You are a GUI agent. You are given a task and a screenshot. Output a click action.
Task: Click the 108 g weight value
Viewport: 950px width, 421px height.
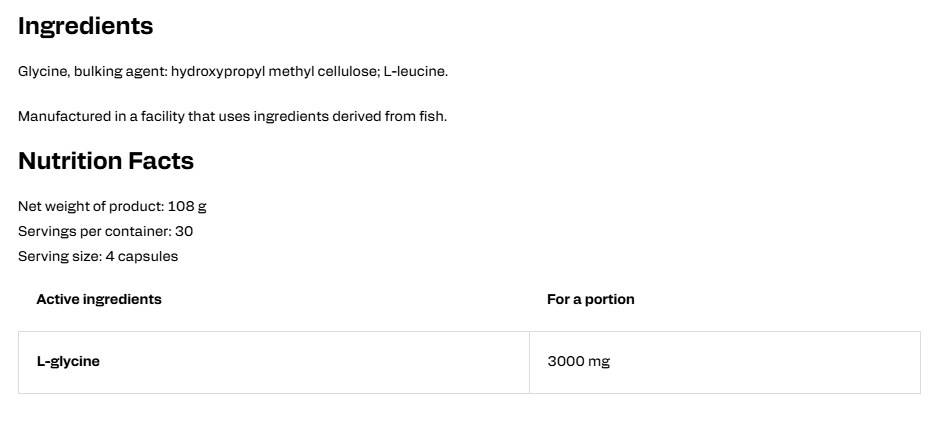click(x=187, y=207)
